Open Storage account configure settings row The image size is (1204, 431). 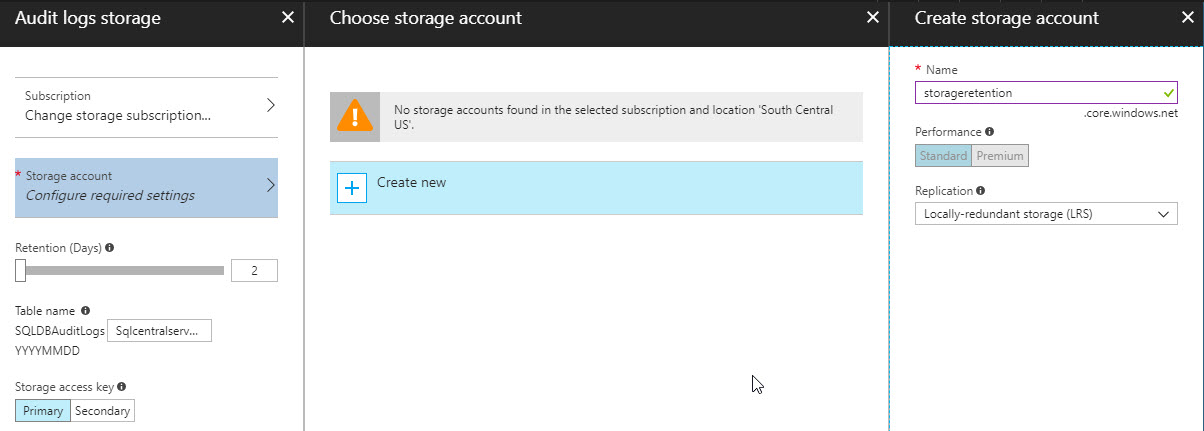pos(146,186)
